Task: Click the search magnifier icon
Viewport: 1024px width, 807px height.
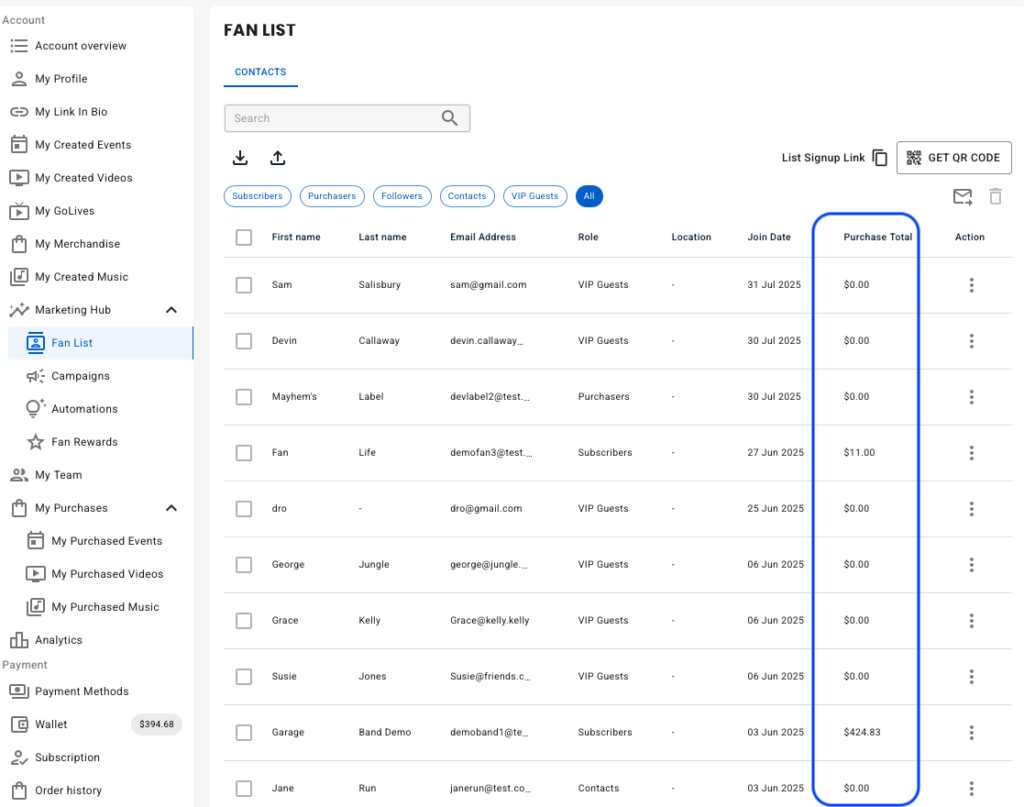Action: coord(450,118)
